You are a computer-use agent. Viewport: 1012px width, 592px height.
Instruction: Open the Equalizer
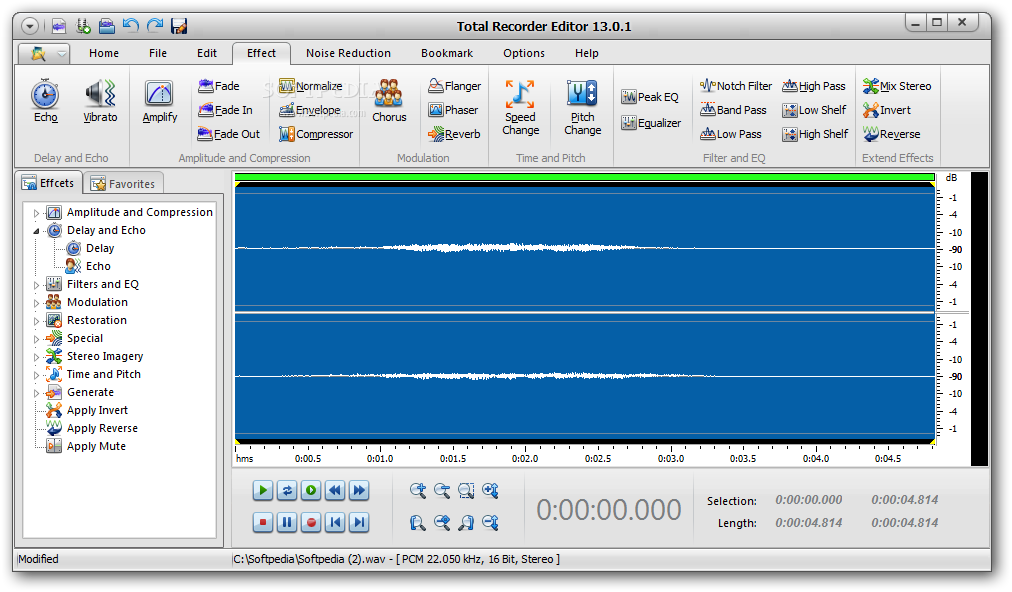point(651,123)
